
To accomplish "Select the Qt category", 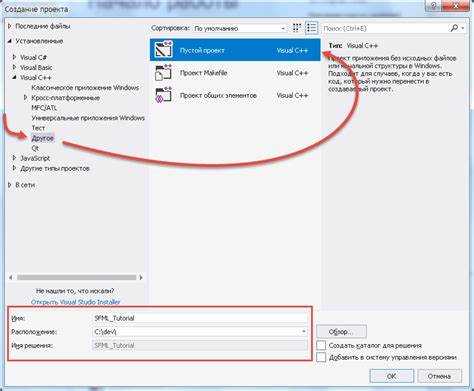I will (35, 148).
